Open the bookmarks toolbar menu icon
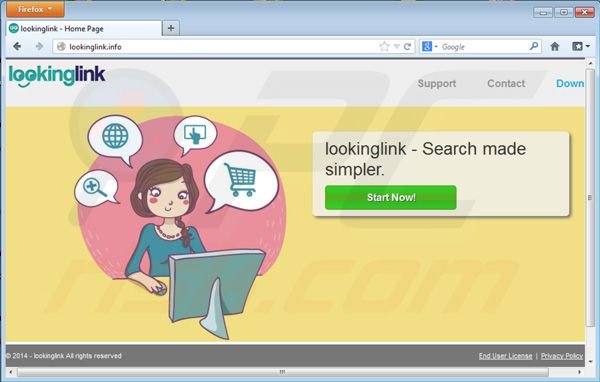The height and width of the screenshot is (382, 600). coord(580,47)
